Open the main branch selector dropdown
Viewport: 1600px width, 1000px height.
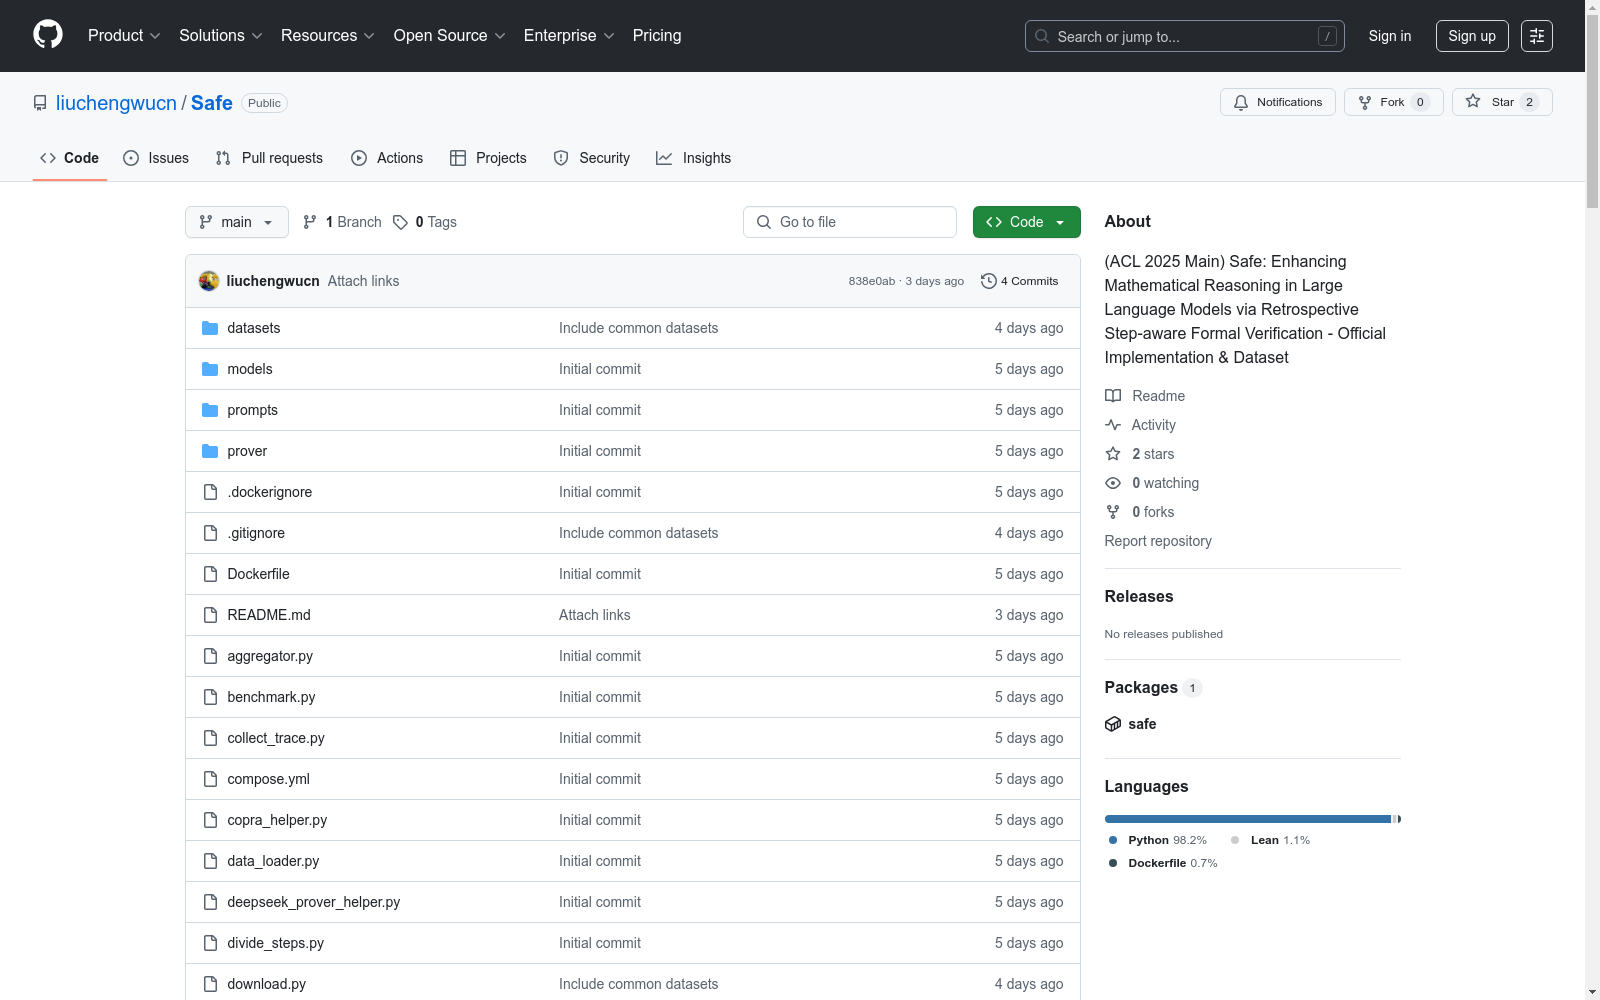coord(237,222)
